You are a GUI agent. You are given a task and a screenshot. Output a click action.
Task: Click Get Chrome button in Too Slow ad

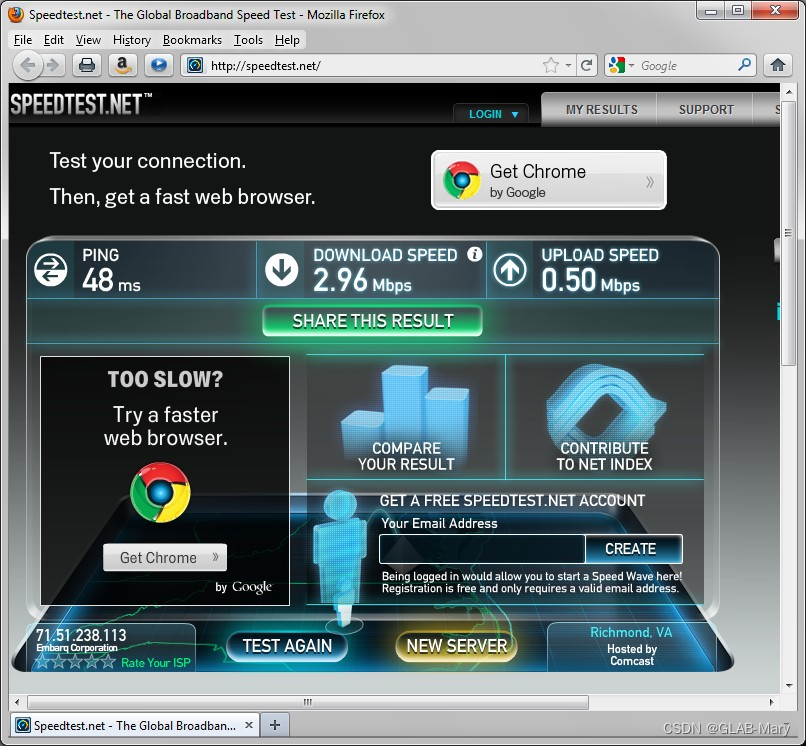coord(164,557)
